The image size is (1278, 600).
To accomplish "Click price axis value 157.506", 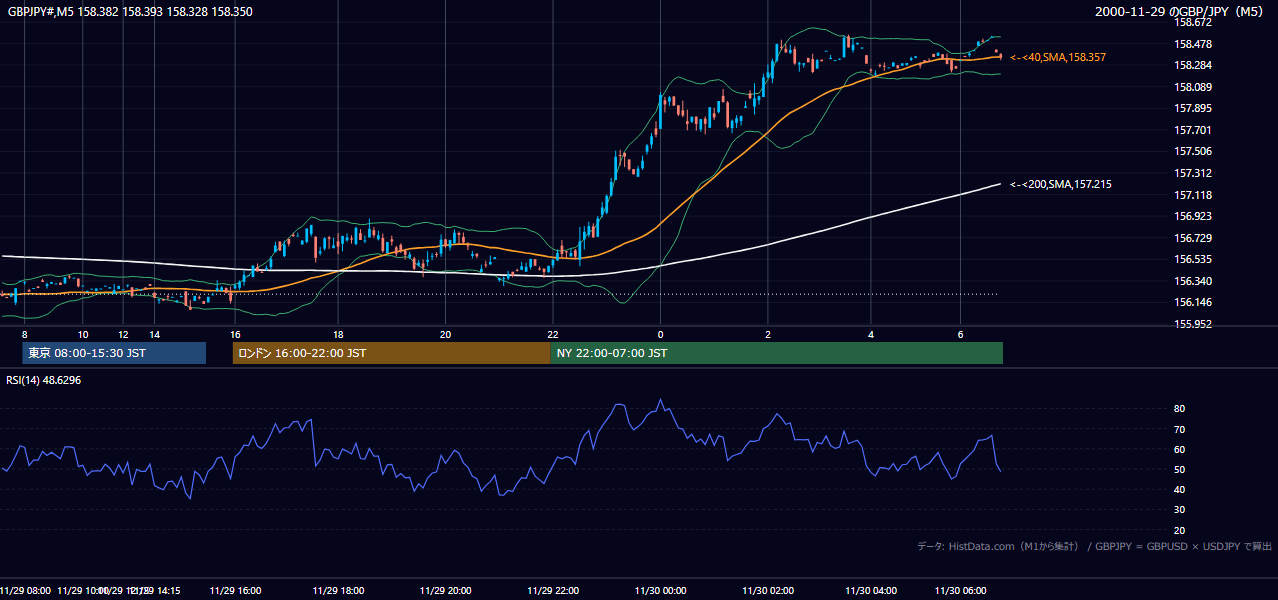I will [x=1194, y=151].
